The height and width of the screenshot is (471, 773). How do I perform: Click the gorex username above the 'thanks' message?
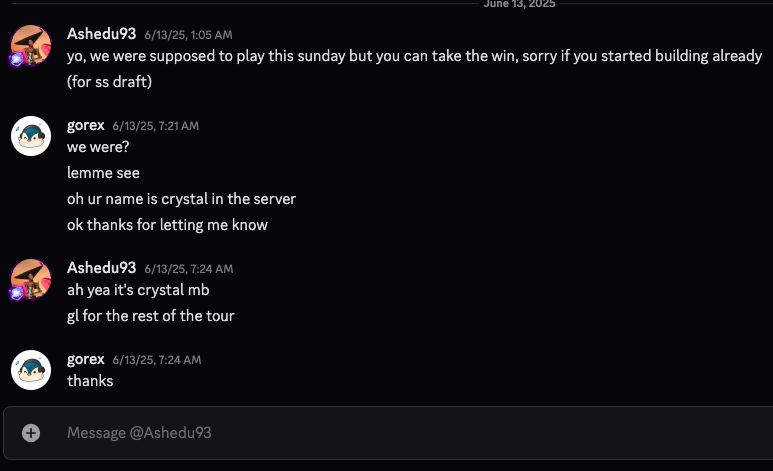click(x=86, y=359)
